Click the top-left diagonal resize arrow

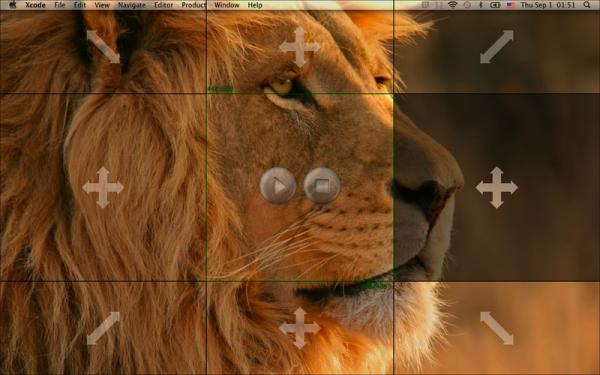[103, 47]
